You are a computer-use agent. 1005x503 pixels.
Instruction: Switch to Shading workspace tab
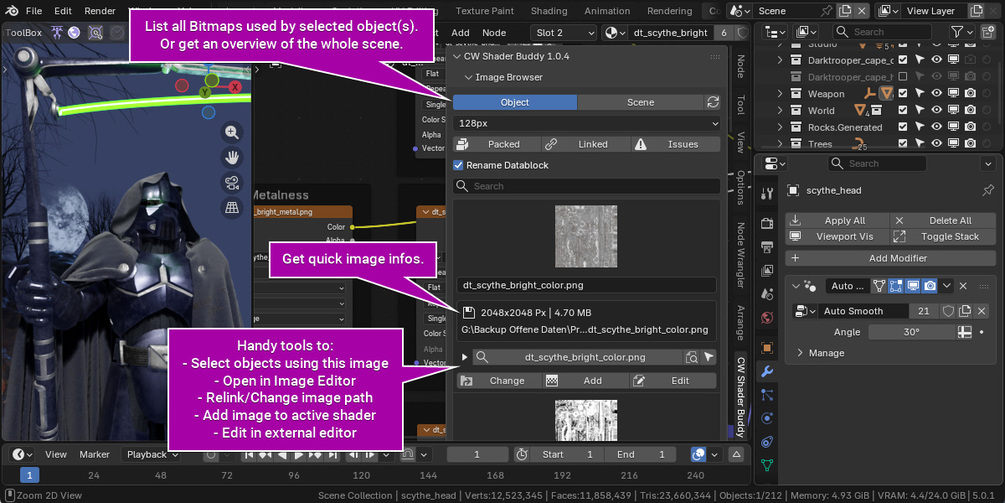point(549,11)
